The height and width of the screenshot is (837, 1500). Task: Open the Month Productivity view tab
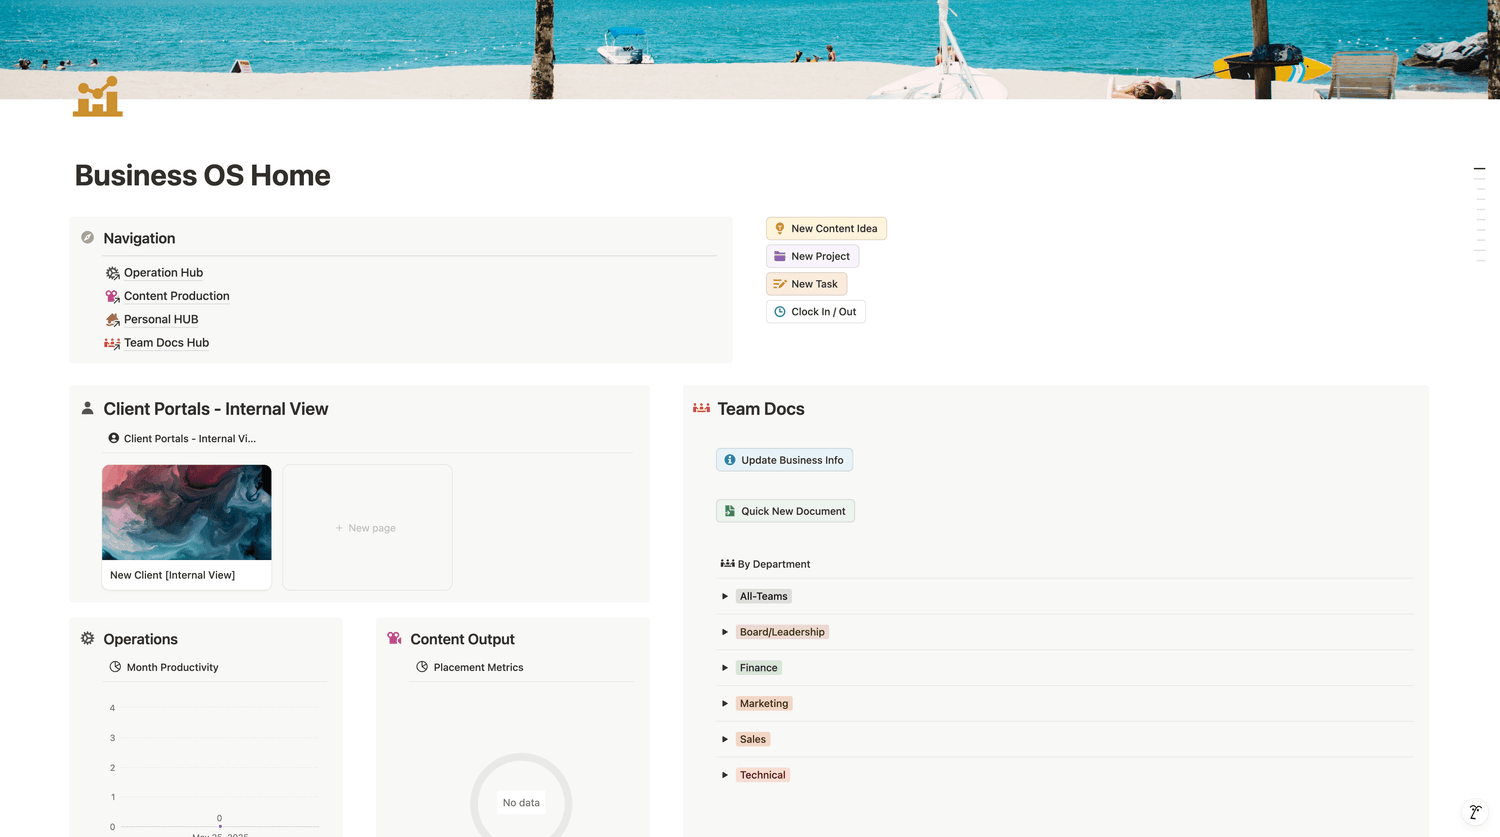coord(164,667)
